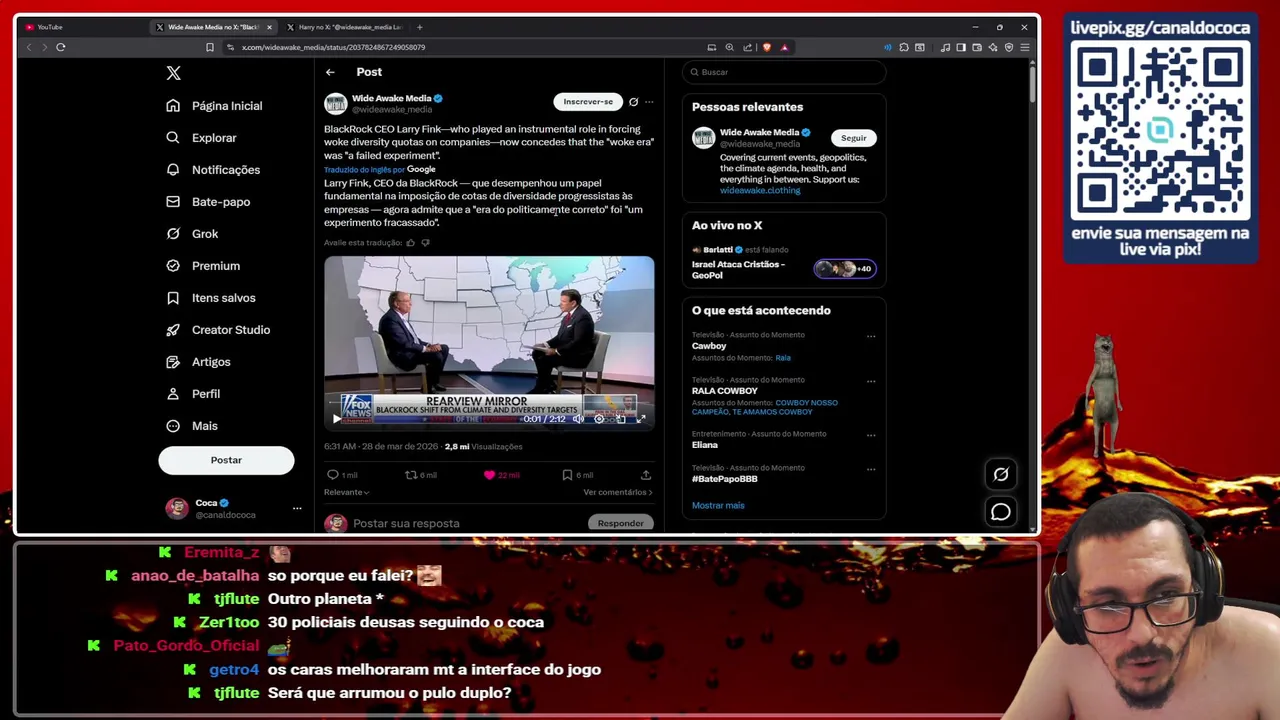Click the Postar button
1280x720 pixels.
tap(226, 460)
